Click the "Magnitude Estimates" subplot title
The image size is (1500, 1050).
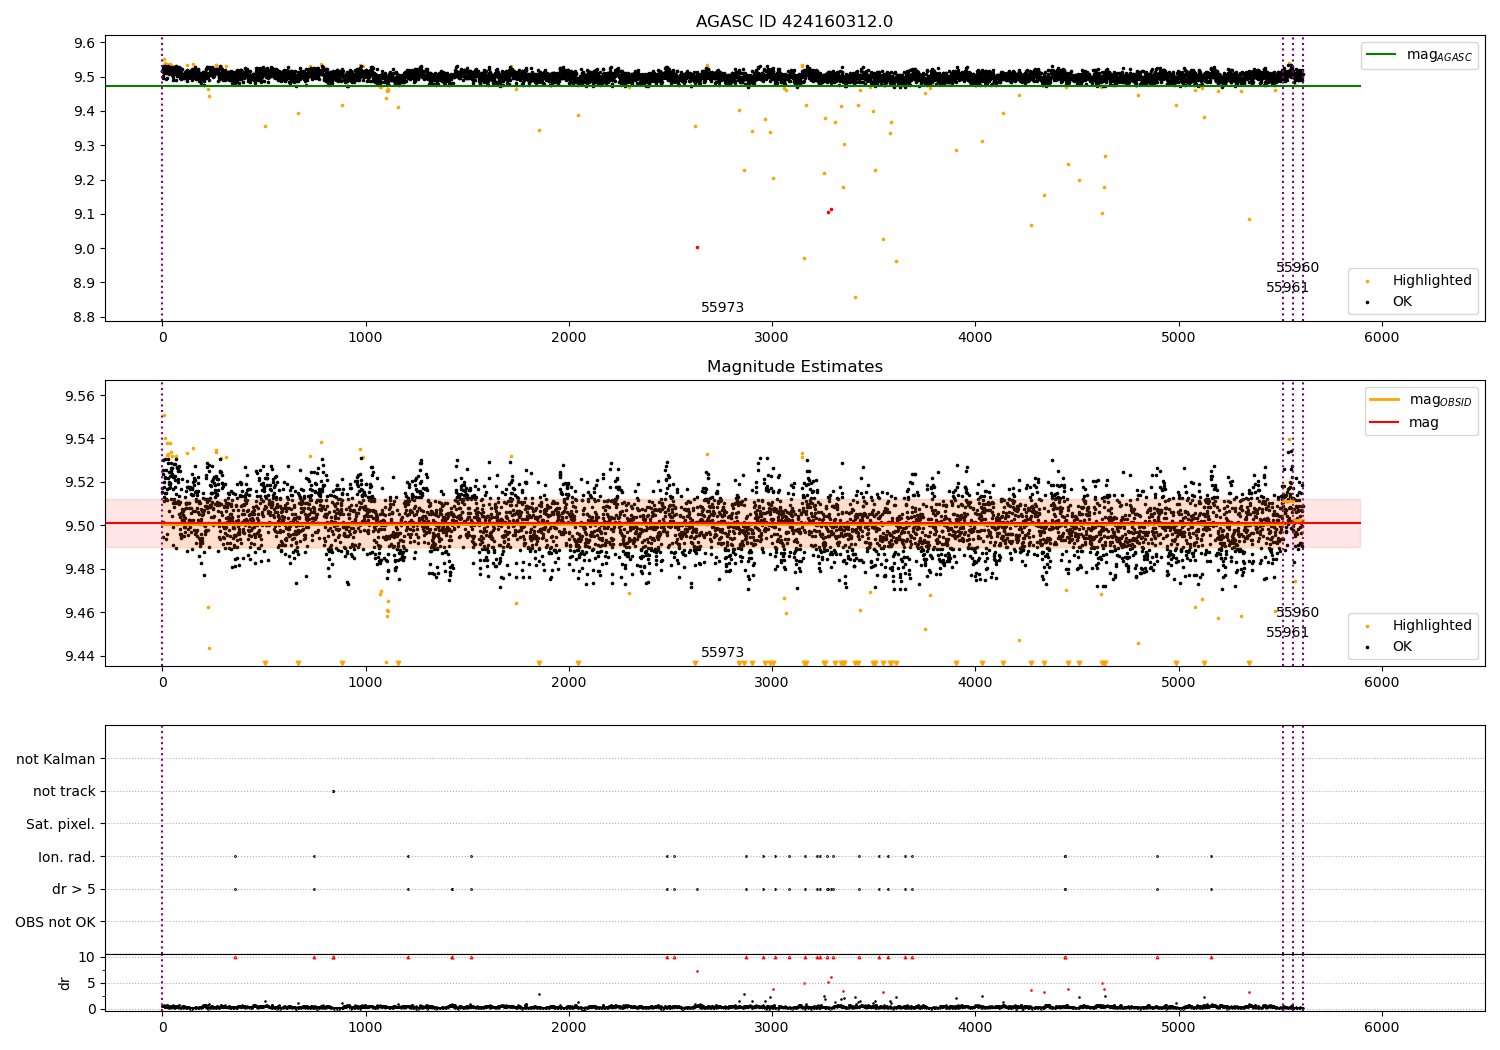click(x=794, y=367)
